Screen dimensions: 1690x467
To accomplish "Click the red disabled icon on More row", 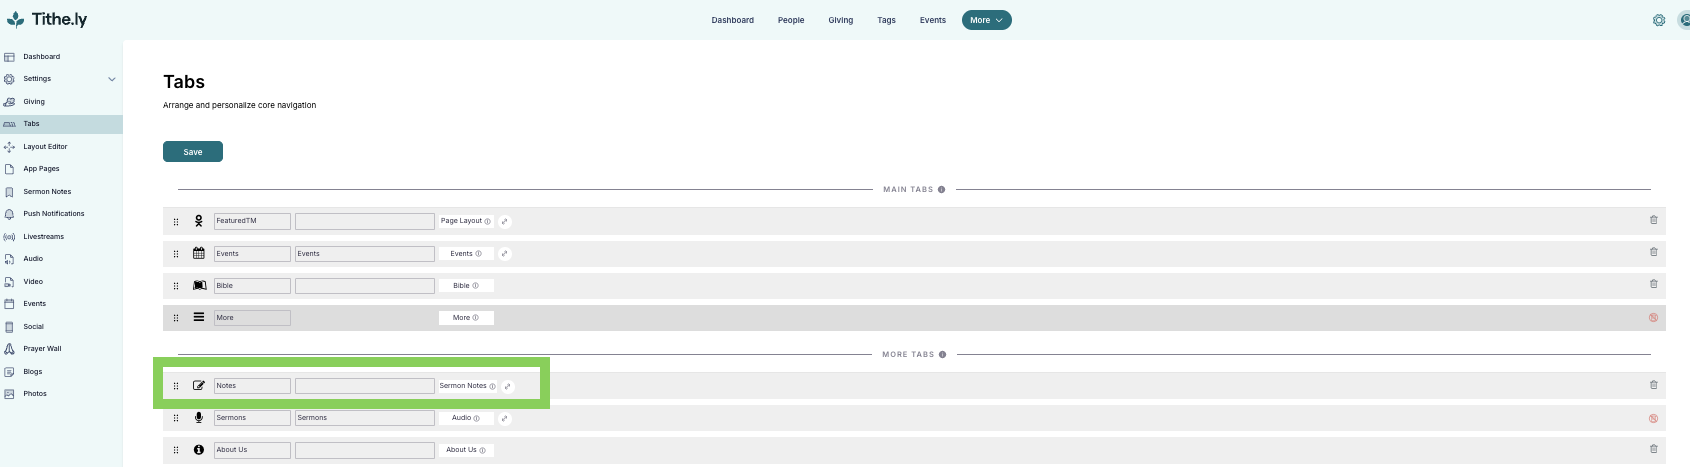I will [1653, 318].
